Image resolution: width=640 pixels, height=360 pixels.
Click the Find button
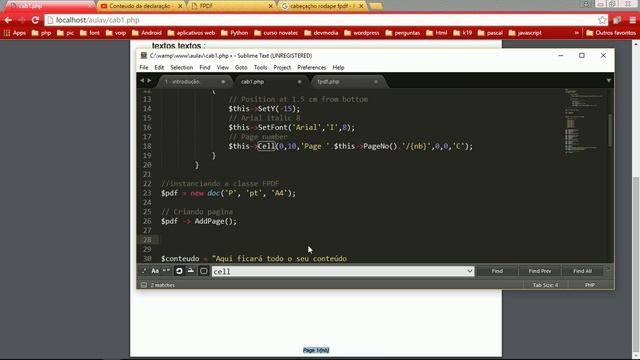coord(497,271)
